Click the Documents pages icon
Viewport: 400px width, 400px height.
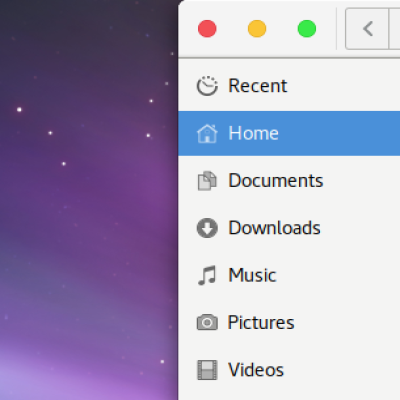(x=207, y=181)
